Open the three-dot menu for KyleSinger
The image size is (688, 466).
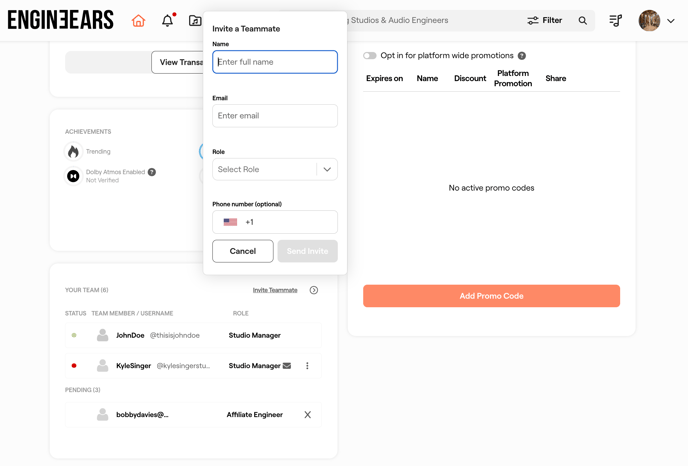307,366
